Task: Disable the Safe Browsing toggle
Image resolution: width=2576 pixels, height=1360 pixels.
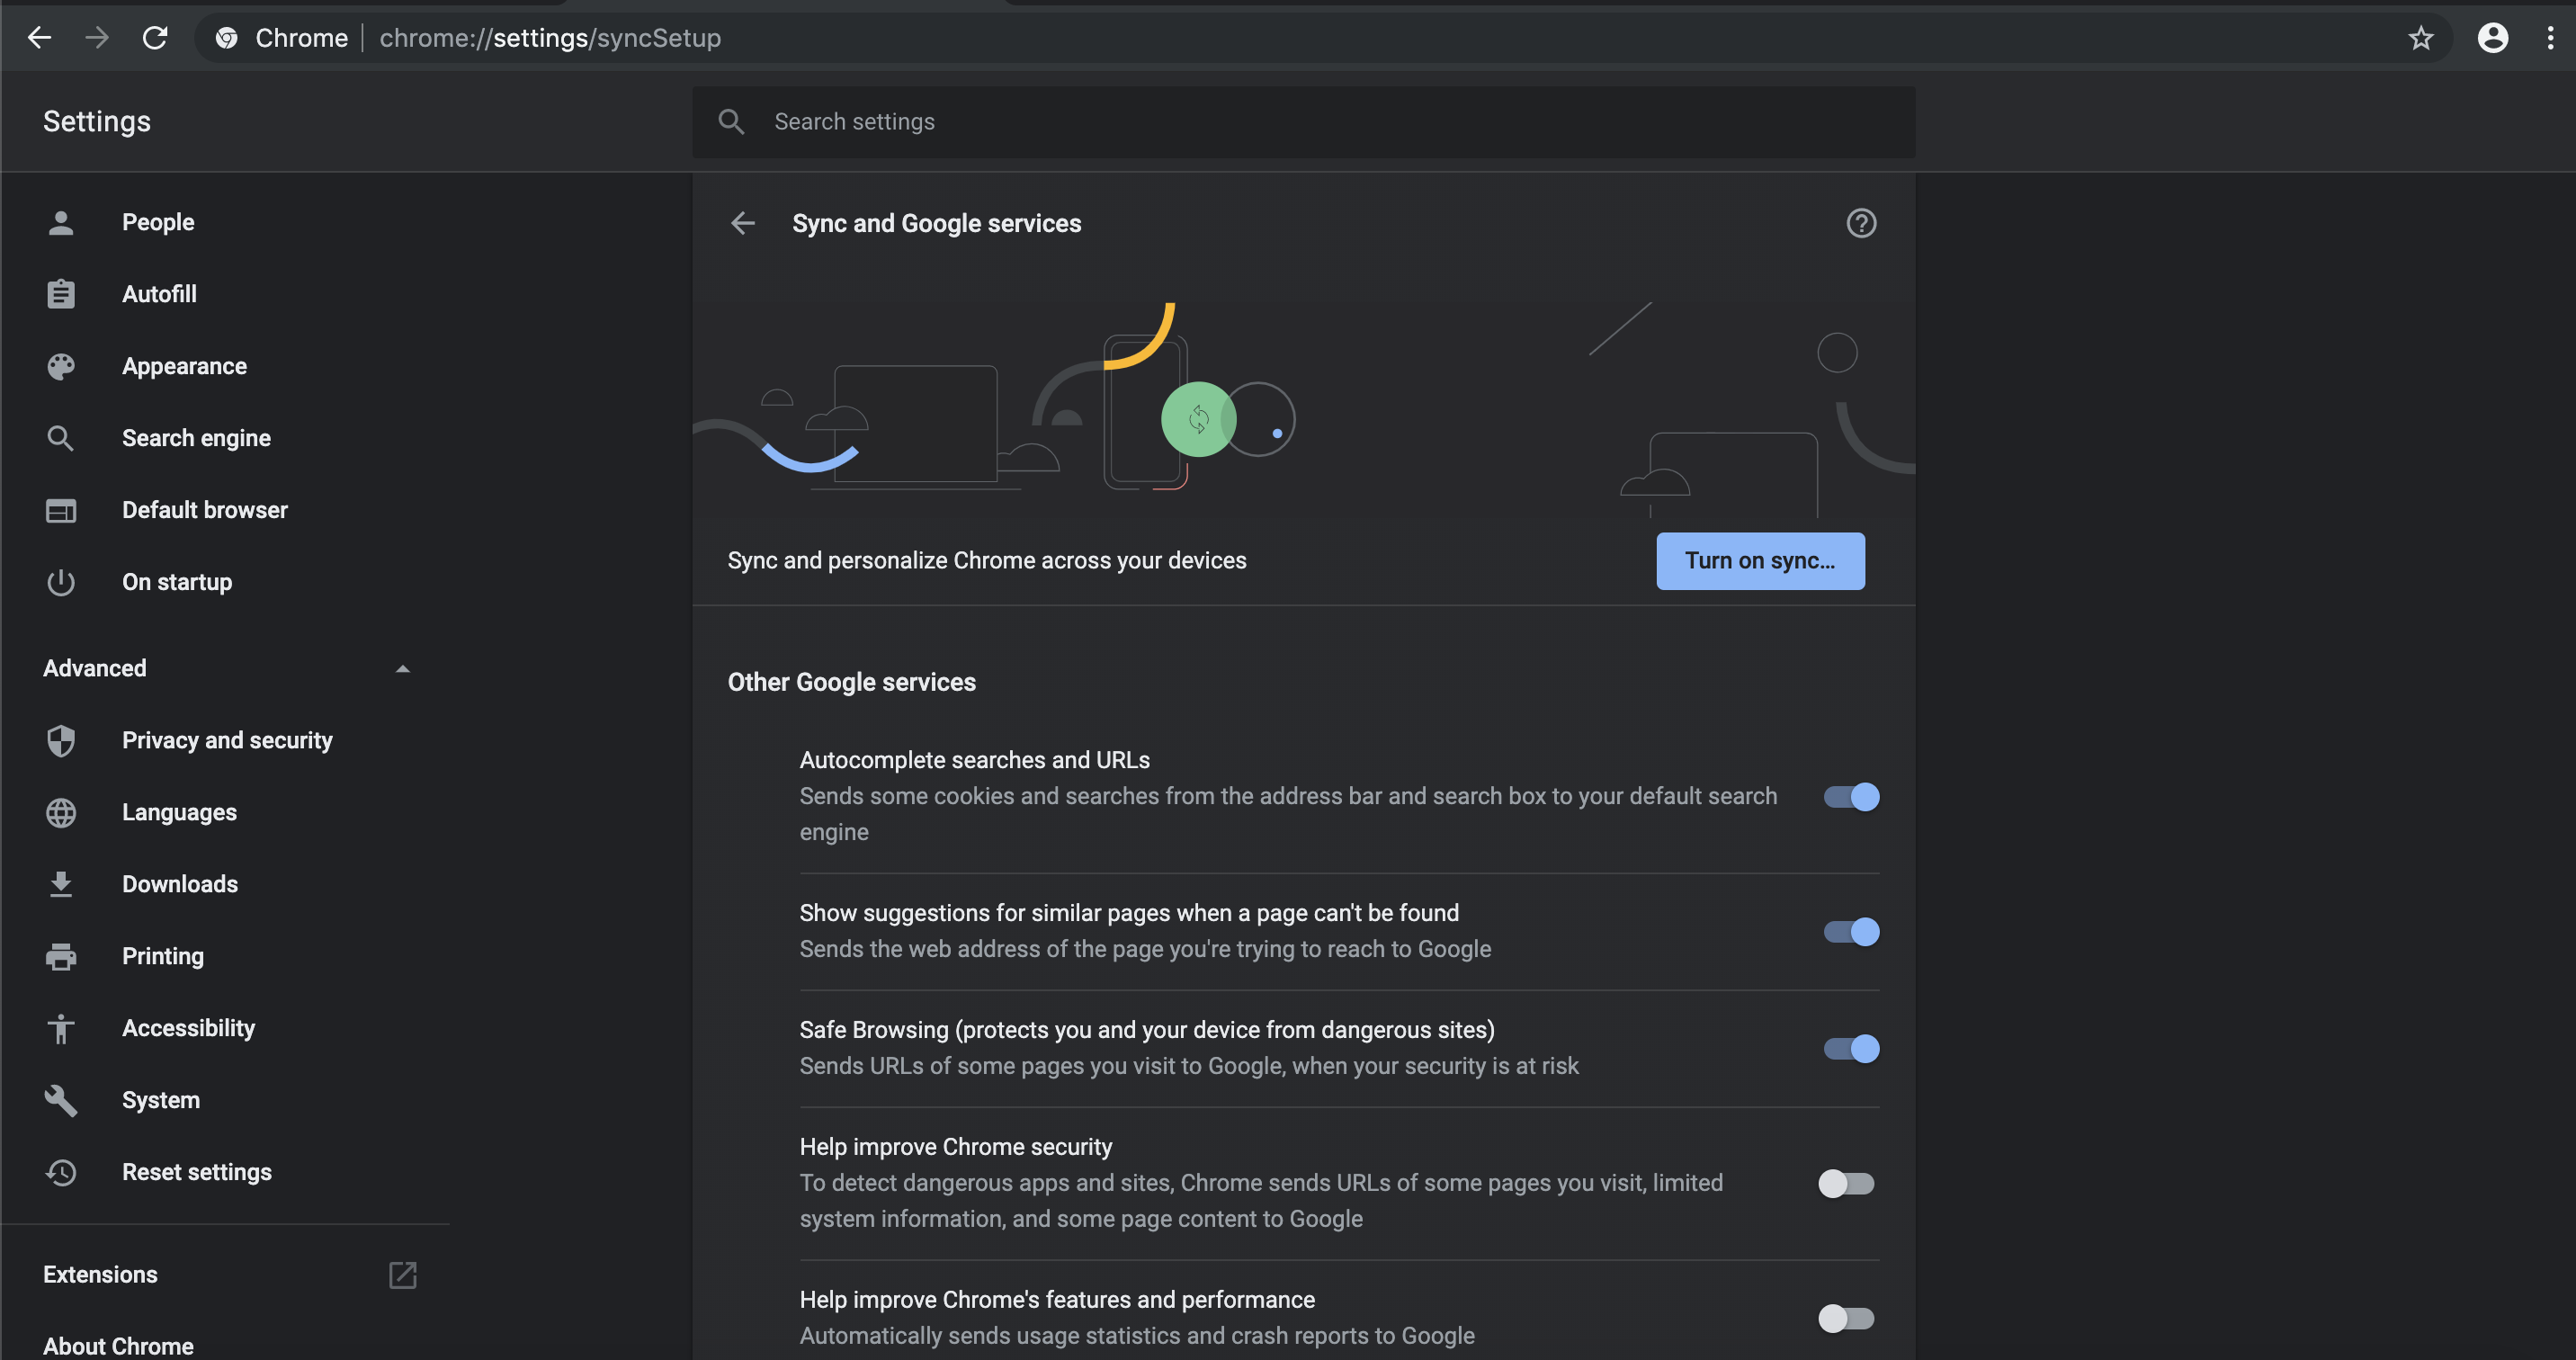Action: point(1851,1048)
